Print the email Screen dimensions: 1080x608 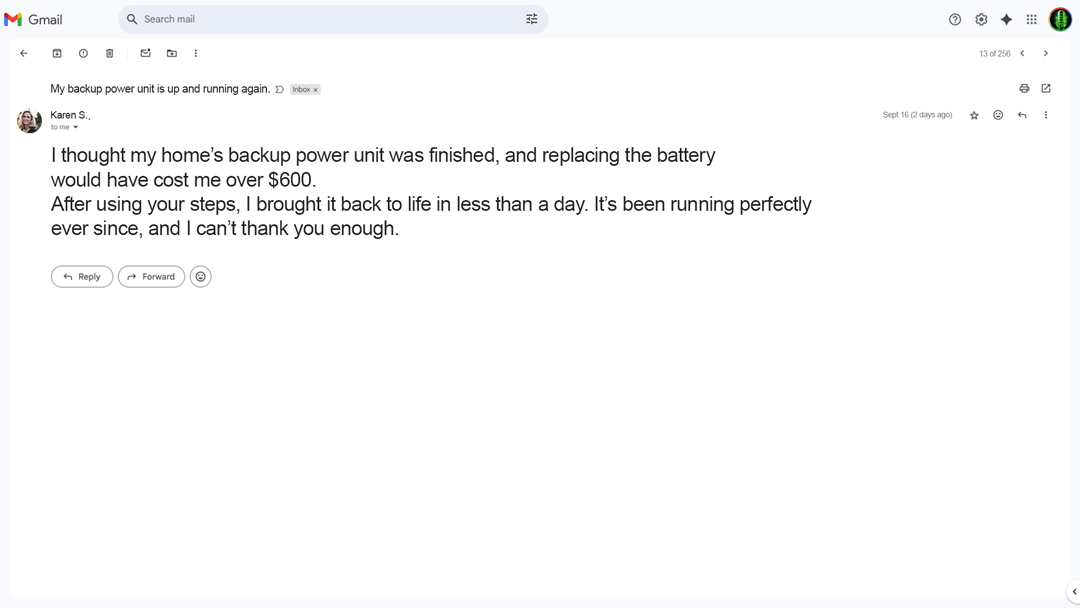click(x=1024, y=88)
